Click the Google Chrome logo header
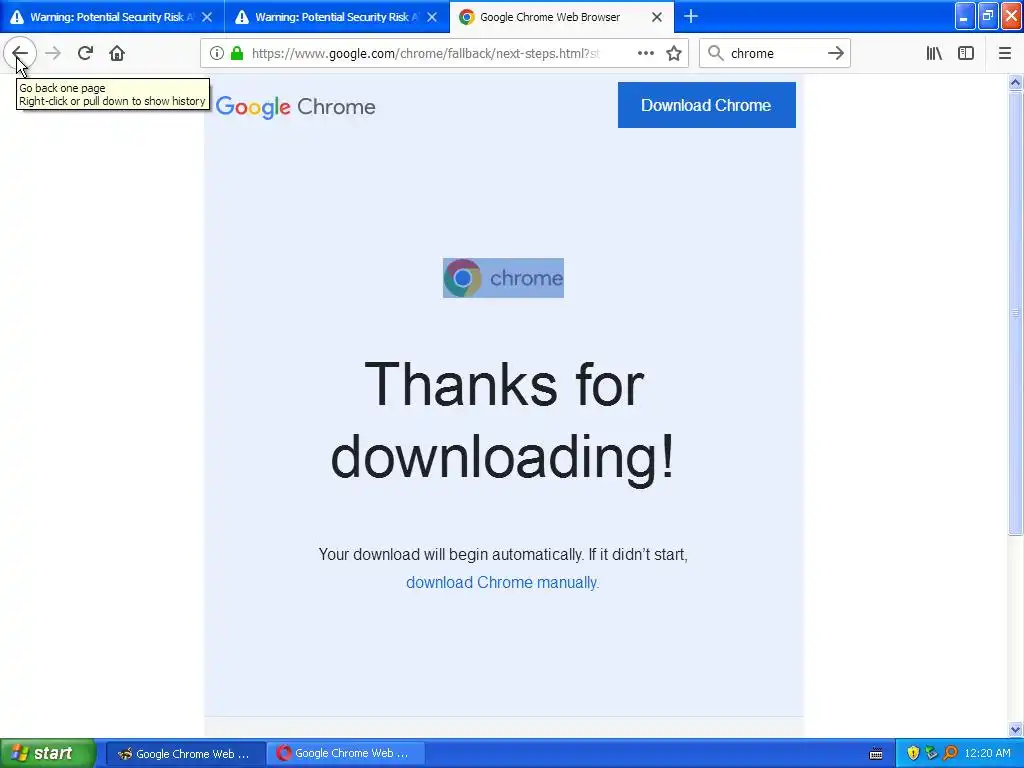Image resolution: width=1024 pixels, height=768 pixels. coord(295,107)
